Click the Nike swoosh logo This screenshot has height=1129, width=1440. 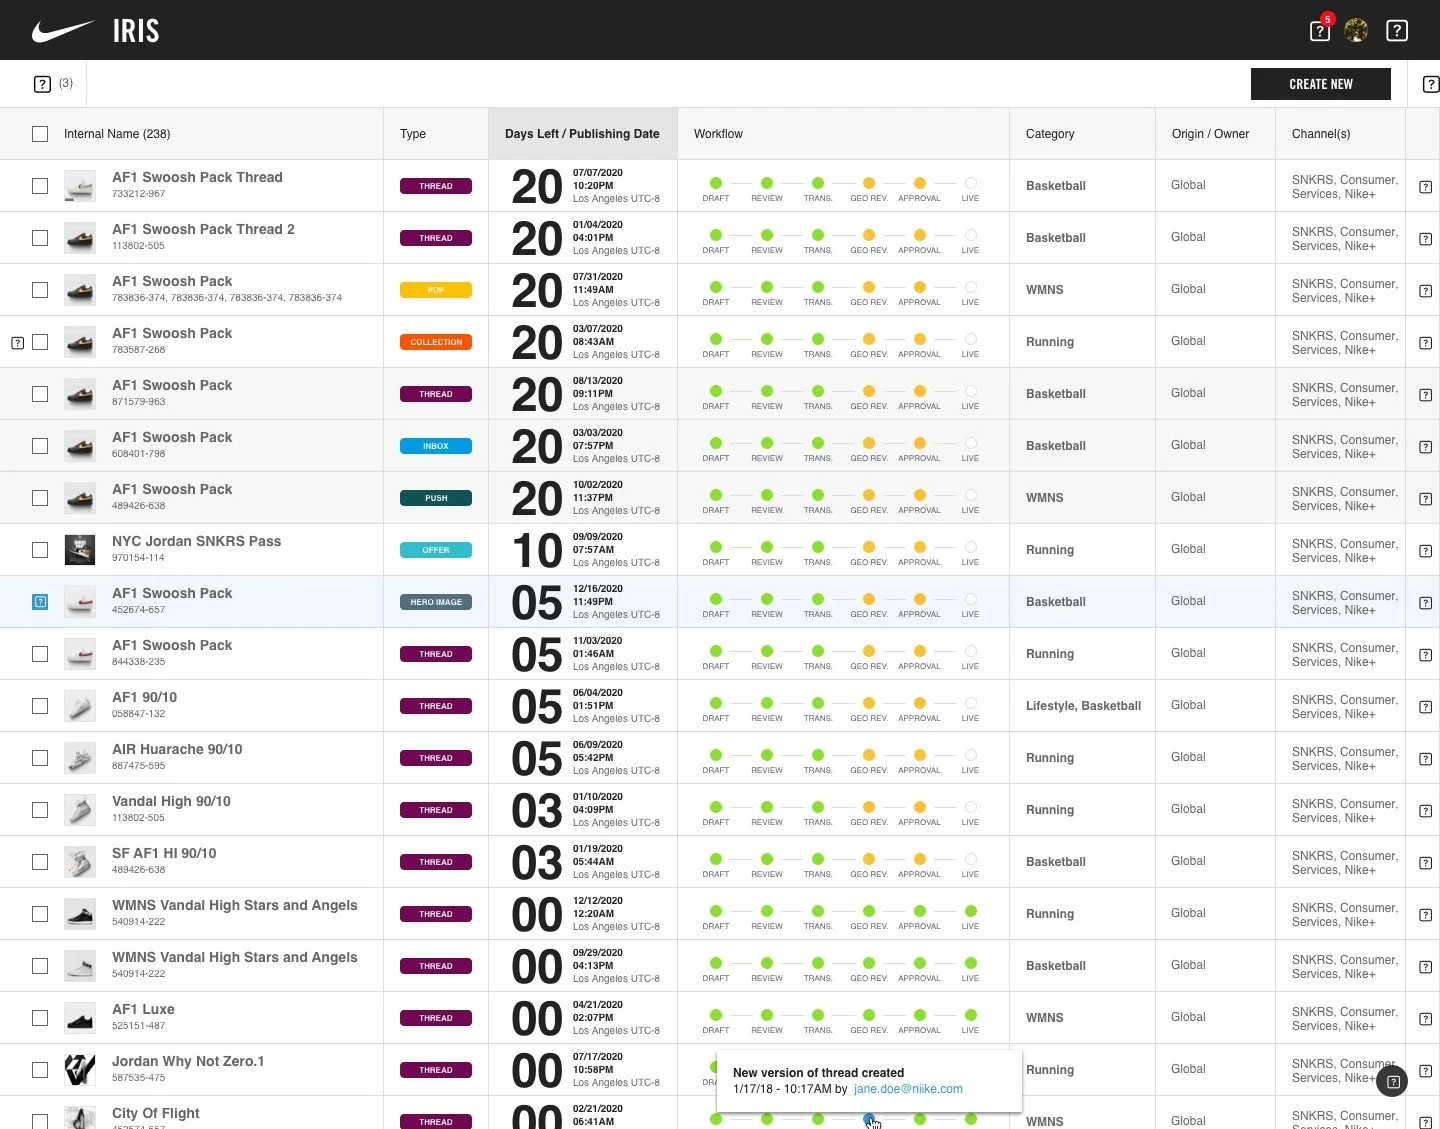coord(63,31)
